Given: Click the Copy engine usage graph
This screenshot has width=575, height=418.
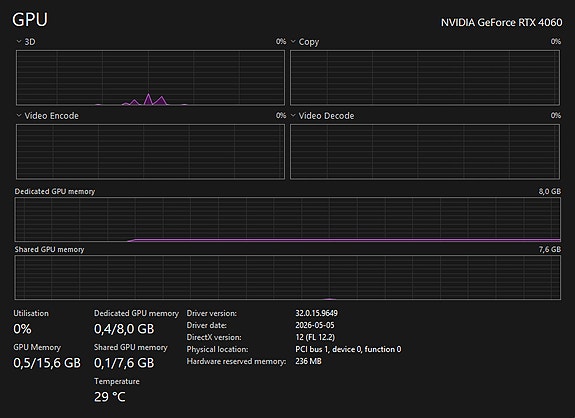Looking at the screenshot, I should click(425, 78).
